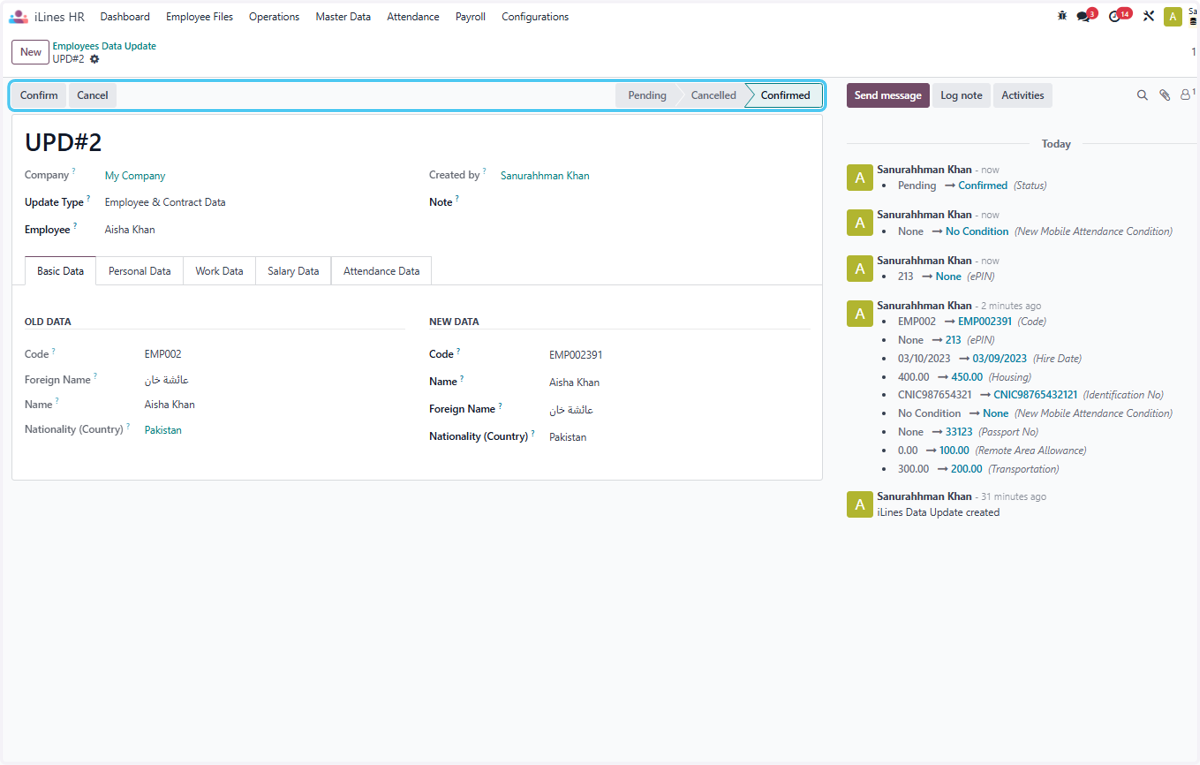The height and width of the screenshot is (765, 1200).
Task: Click avatar of the 213 to None message
Action: (859, 268)
